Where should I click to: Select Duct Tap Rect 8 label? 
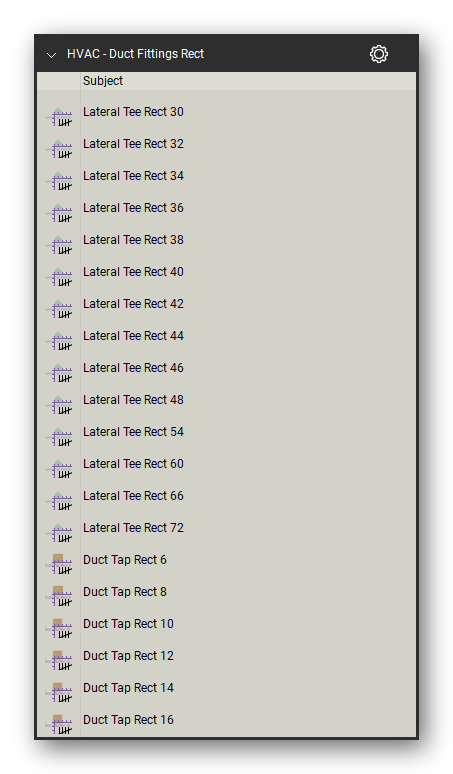[125, 591]
